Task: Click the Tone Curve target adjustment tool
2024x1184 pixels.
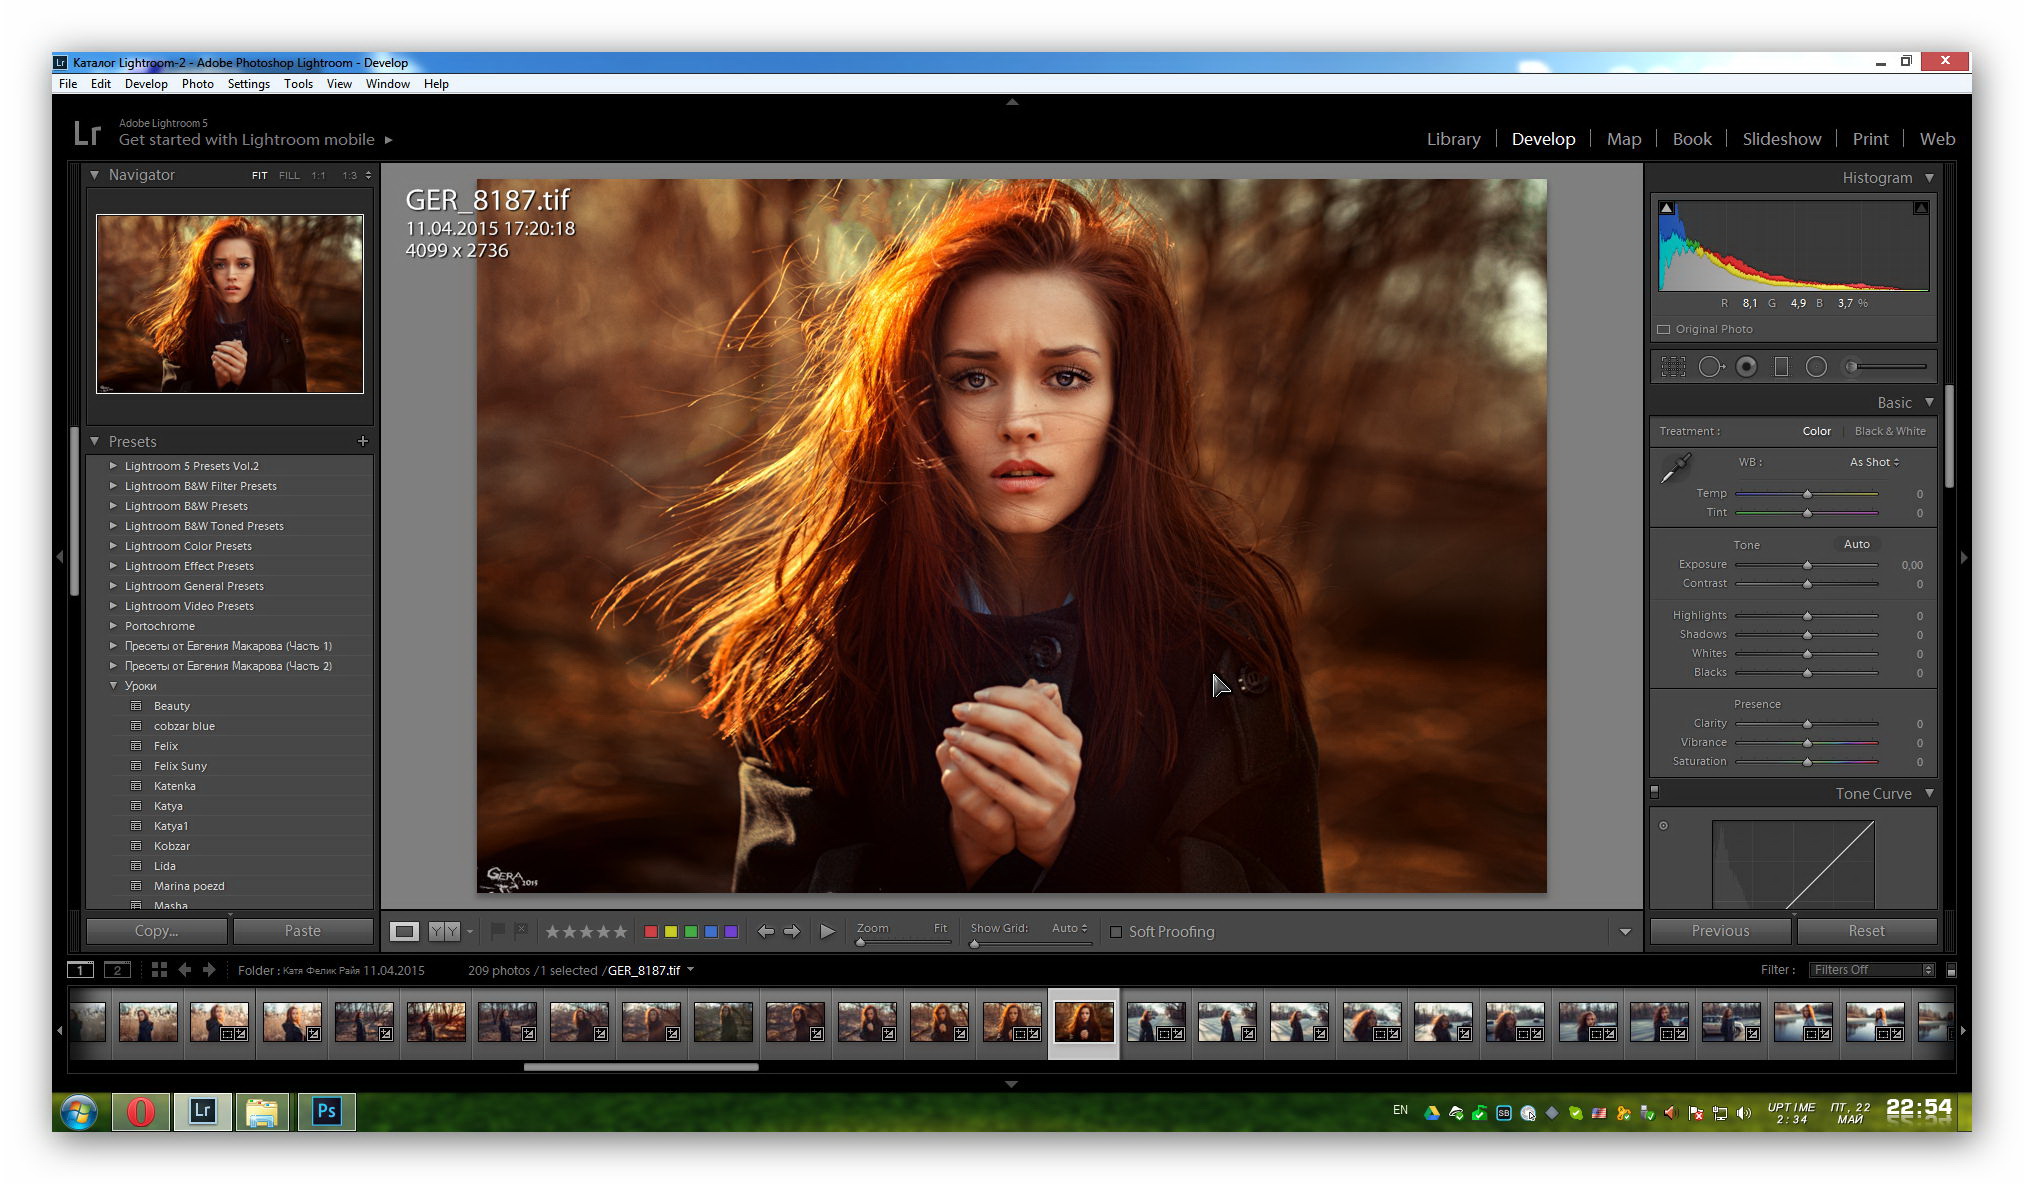Action: [1664, 826]
